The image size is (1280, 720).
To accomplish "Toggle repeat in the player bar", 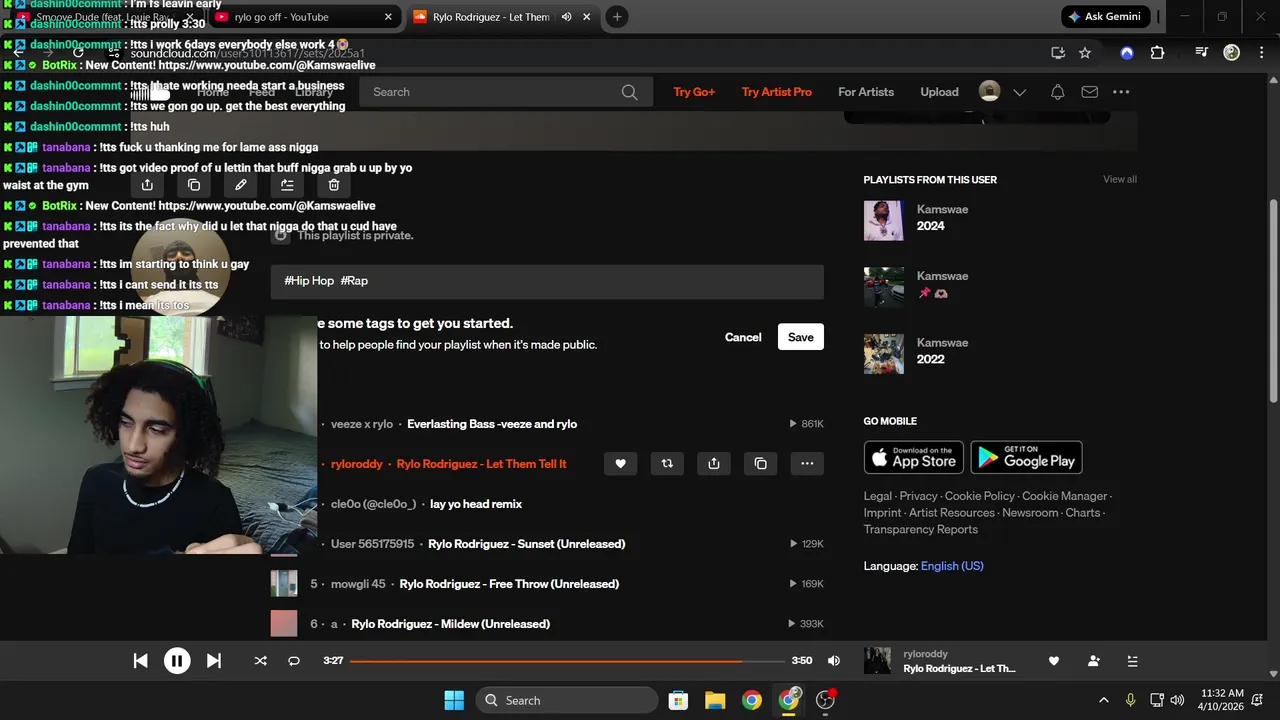I will tap(294, 661).
